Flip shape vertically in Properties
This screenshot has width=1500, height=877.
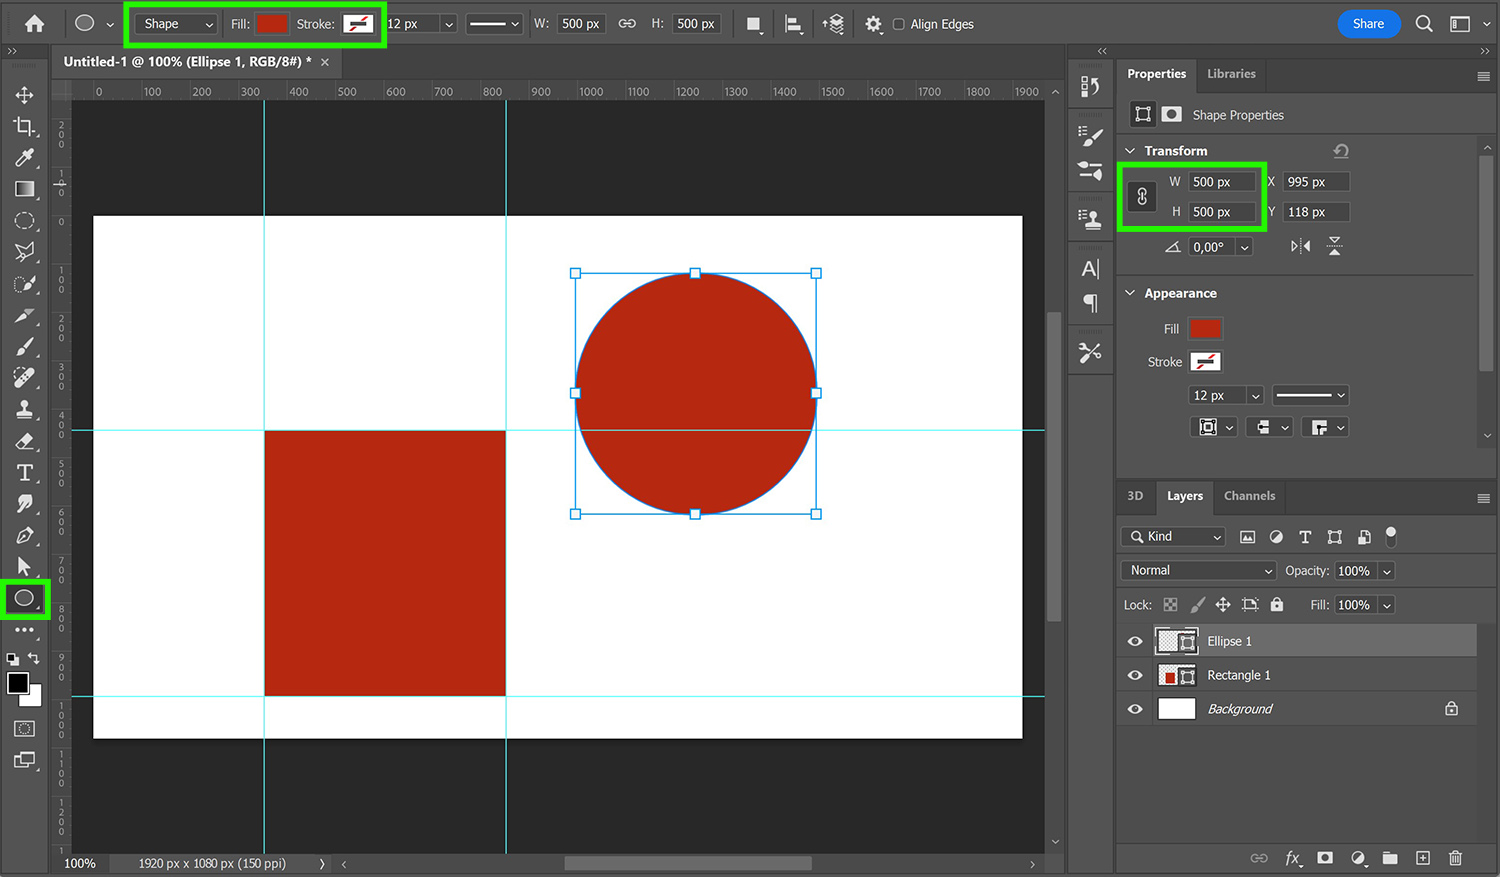[1334, 246]
